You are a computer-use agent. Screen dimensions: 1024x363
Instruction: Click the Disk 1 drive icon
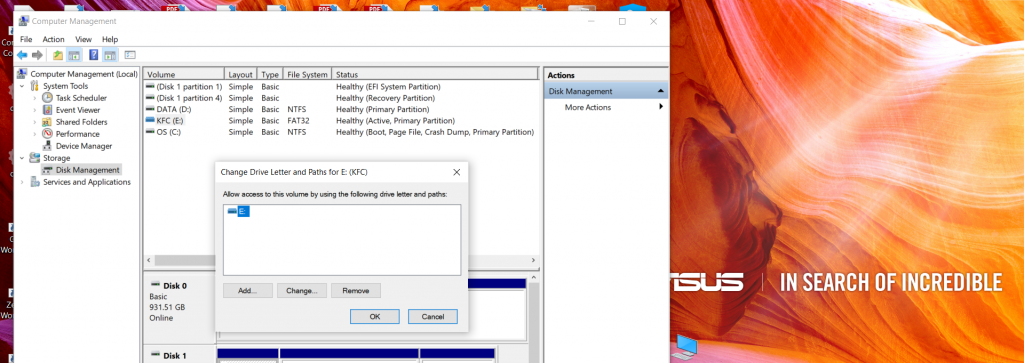pyautogui.click(x=155, y=355)
